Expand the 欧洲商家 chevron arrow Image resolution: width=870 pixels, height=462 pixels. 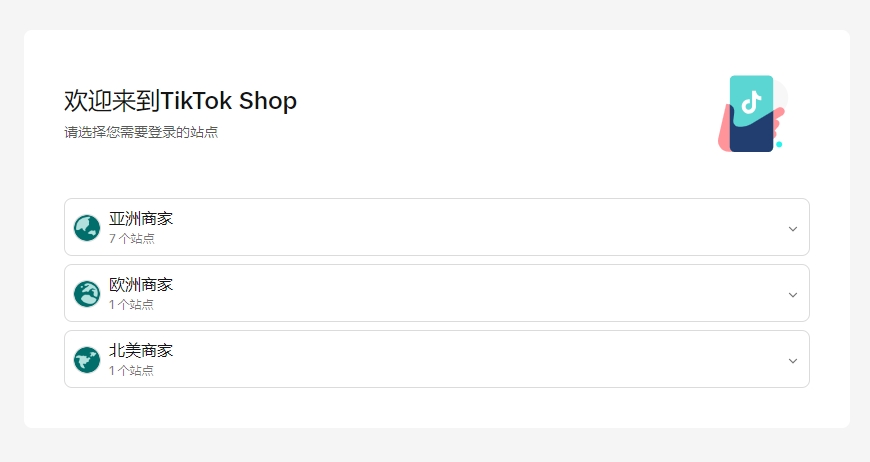793,294
